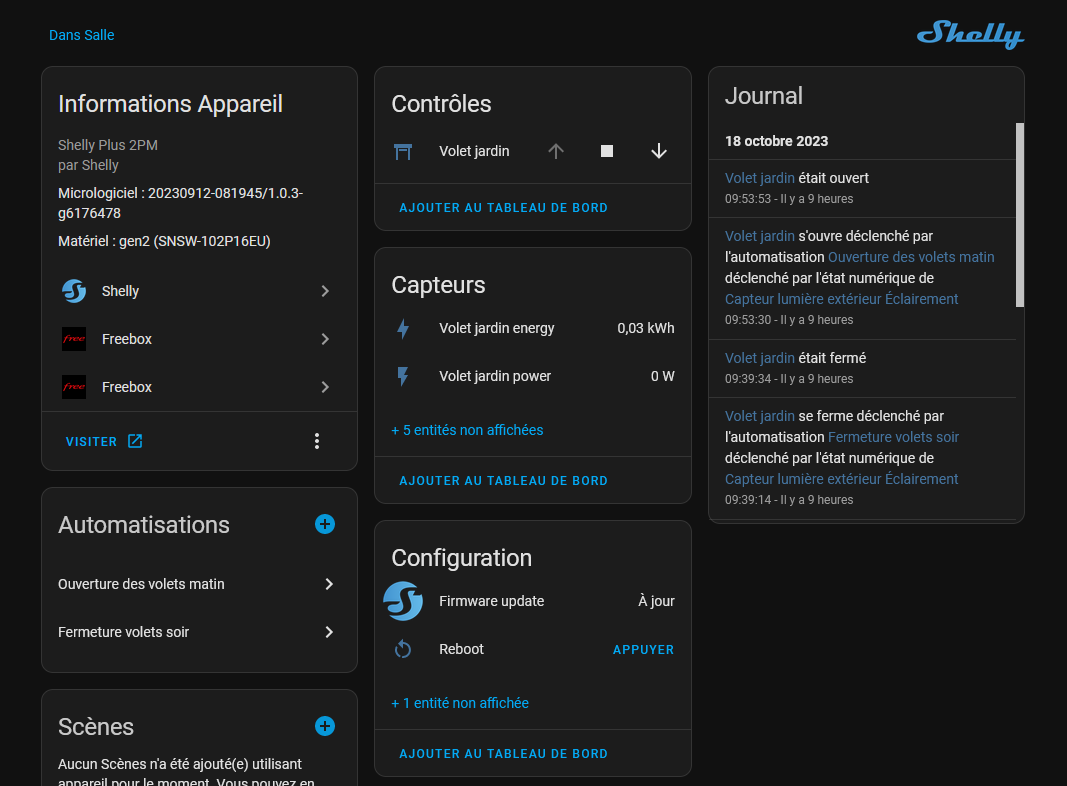Click the second Freebox logo icon
The width and height of the screenshot is (1067, 786).
coord(74,387)
